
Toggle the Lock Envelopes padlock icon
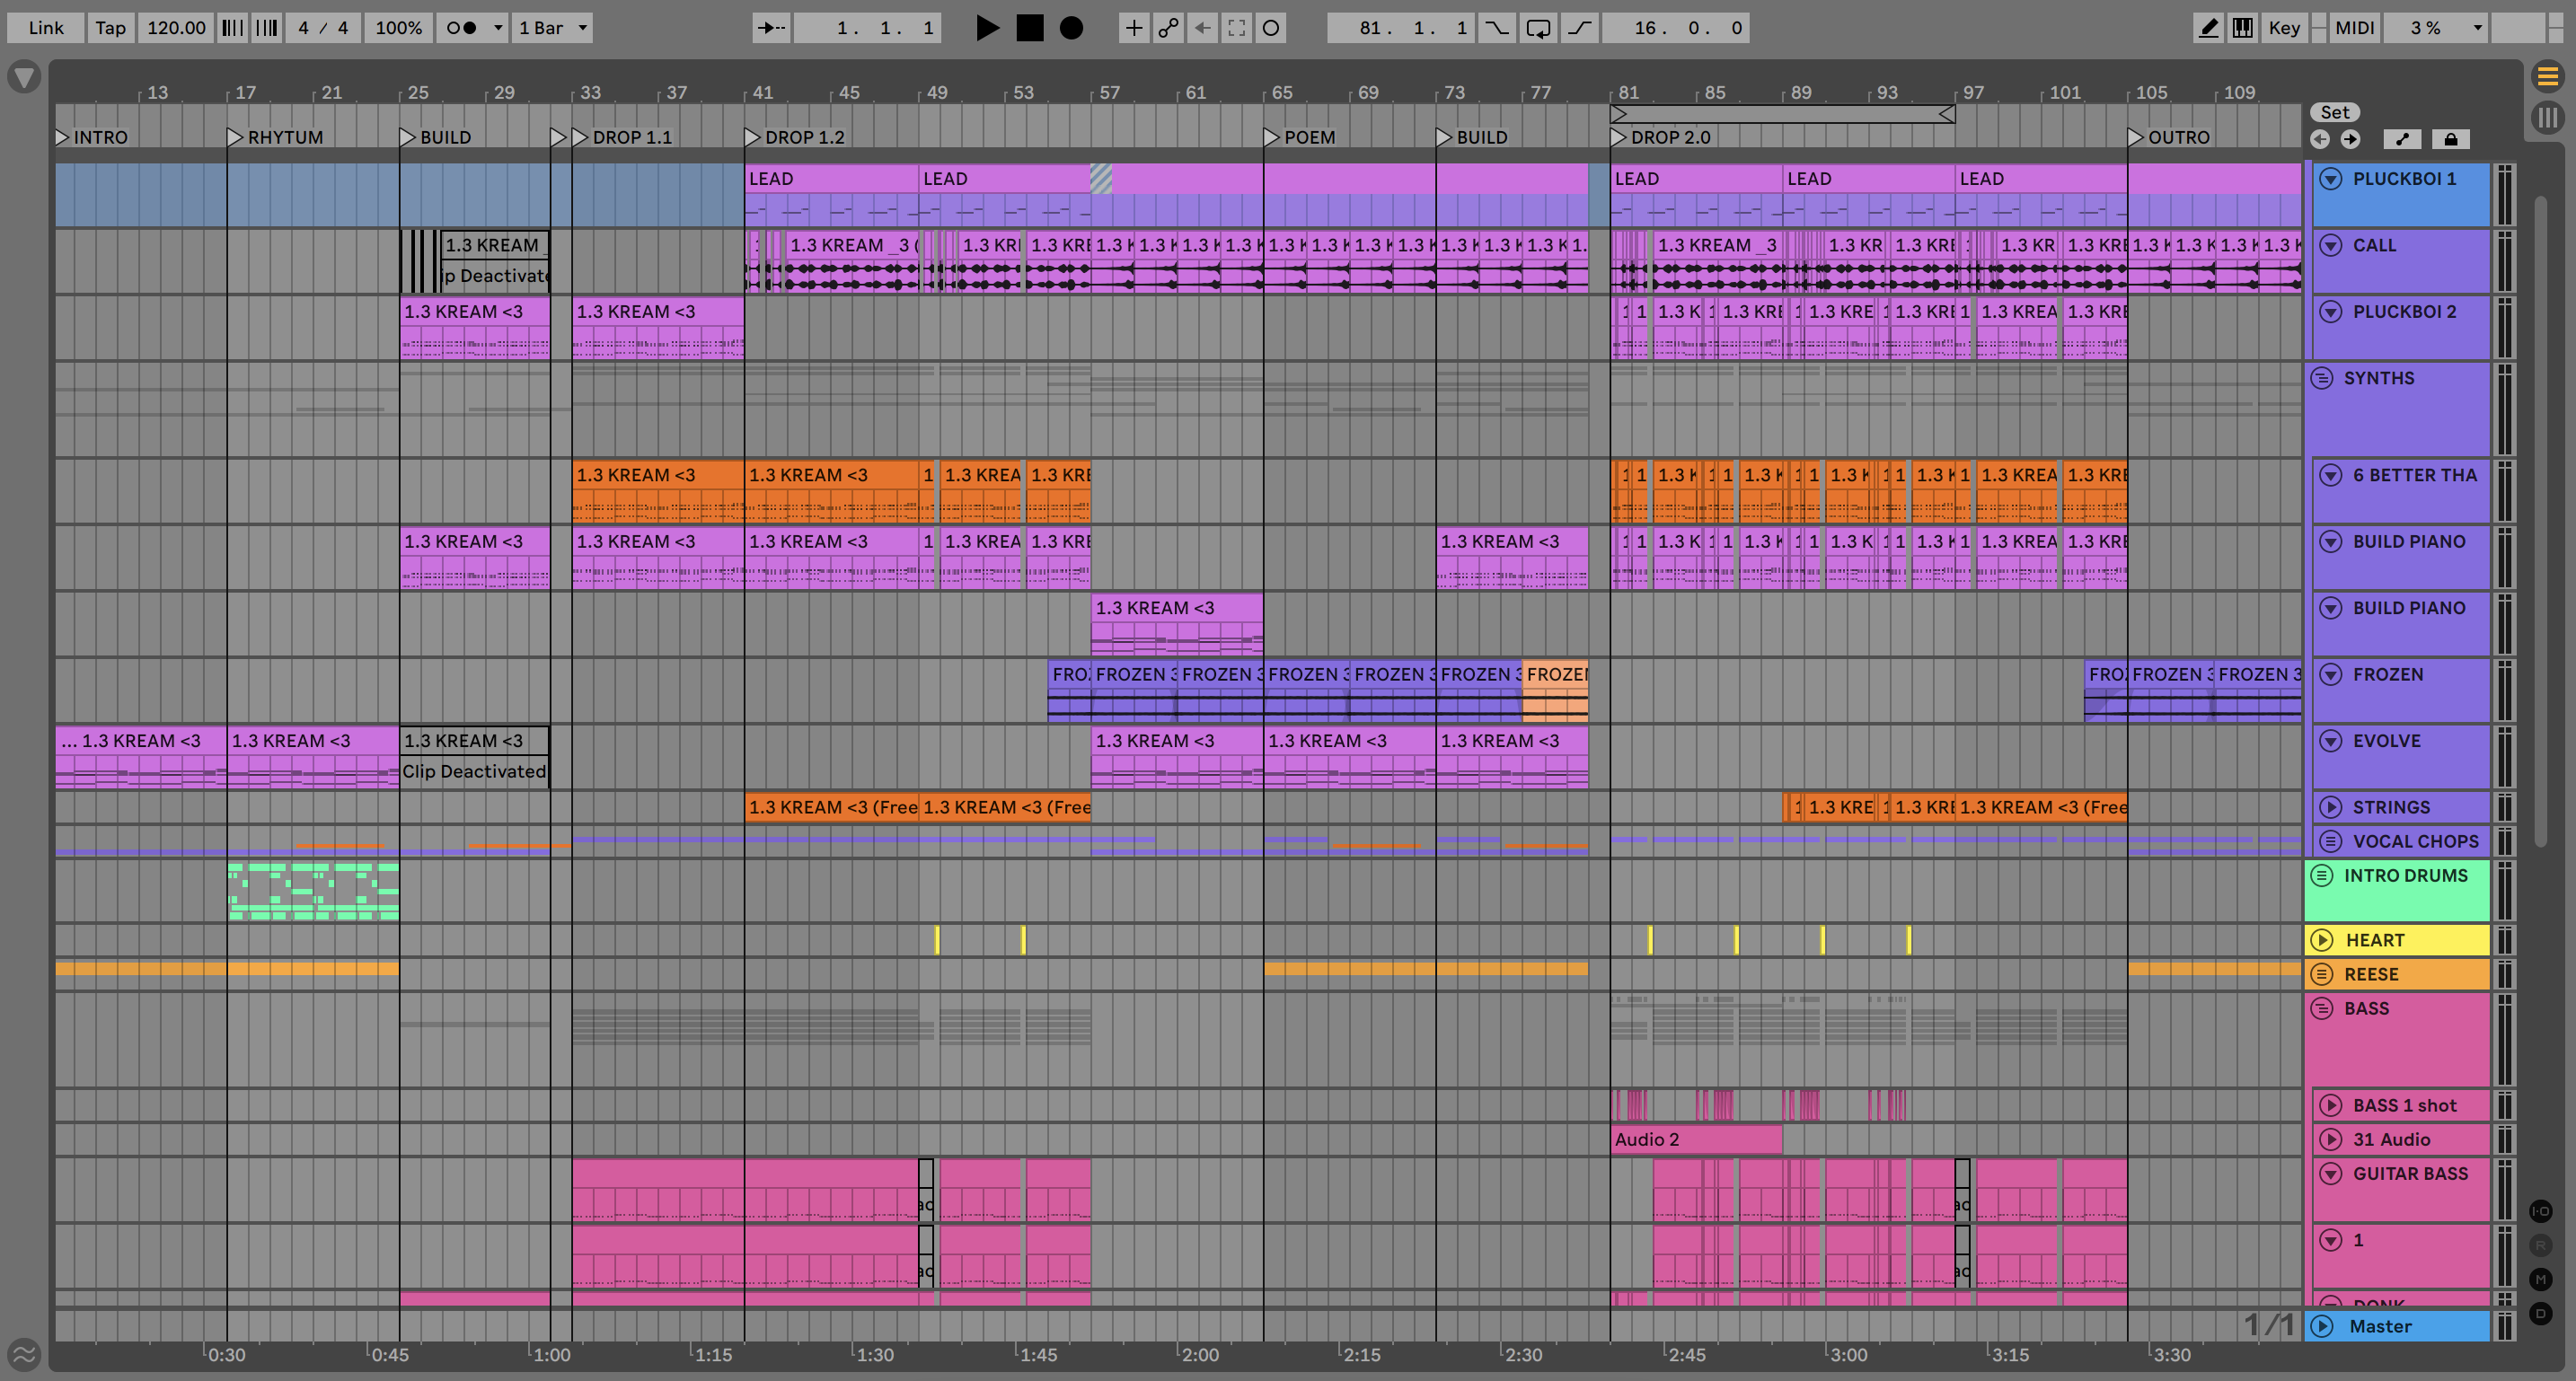pyautogui.click(x=2451, y=139)
